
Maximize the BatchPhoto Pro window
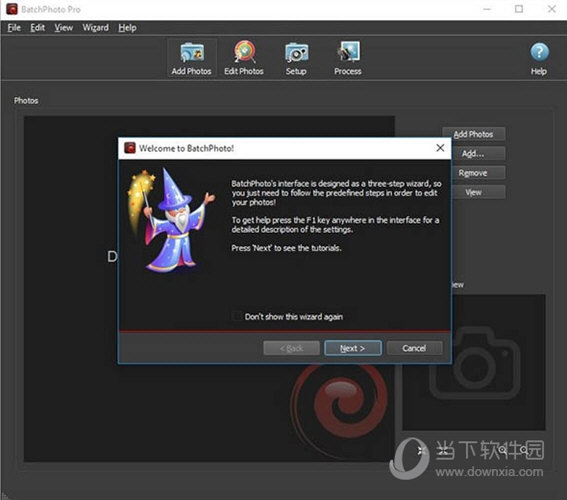[x=519, y=9]
